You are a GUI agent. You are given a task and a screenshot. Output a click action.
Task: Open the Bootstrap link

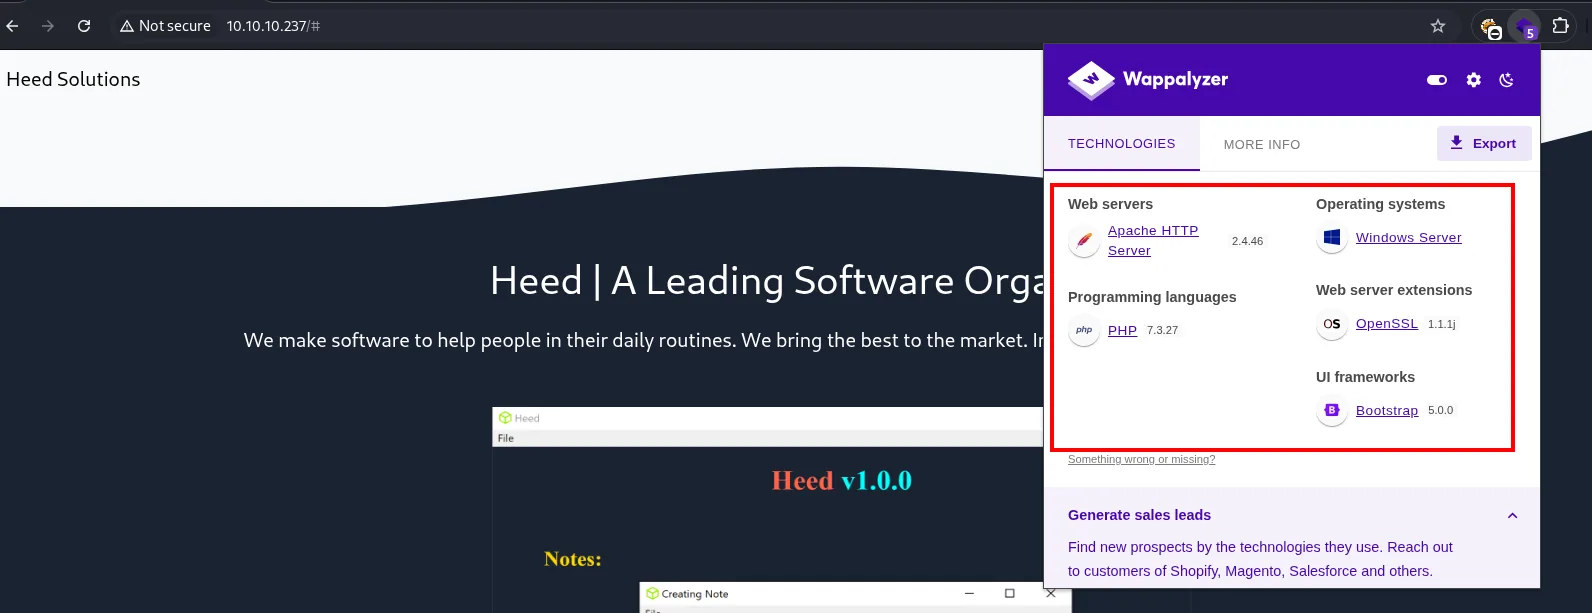(x=1387, y=410)
